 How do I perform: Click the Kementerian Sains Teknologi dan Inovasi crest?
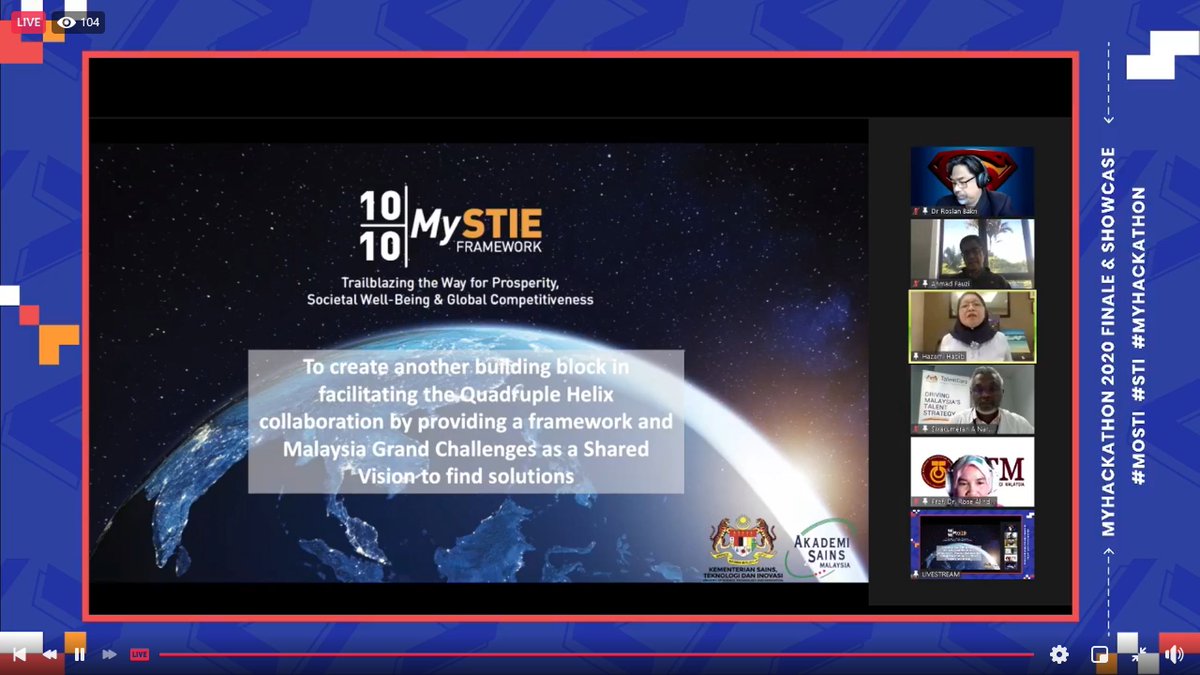[x=741, y=549]
